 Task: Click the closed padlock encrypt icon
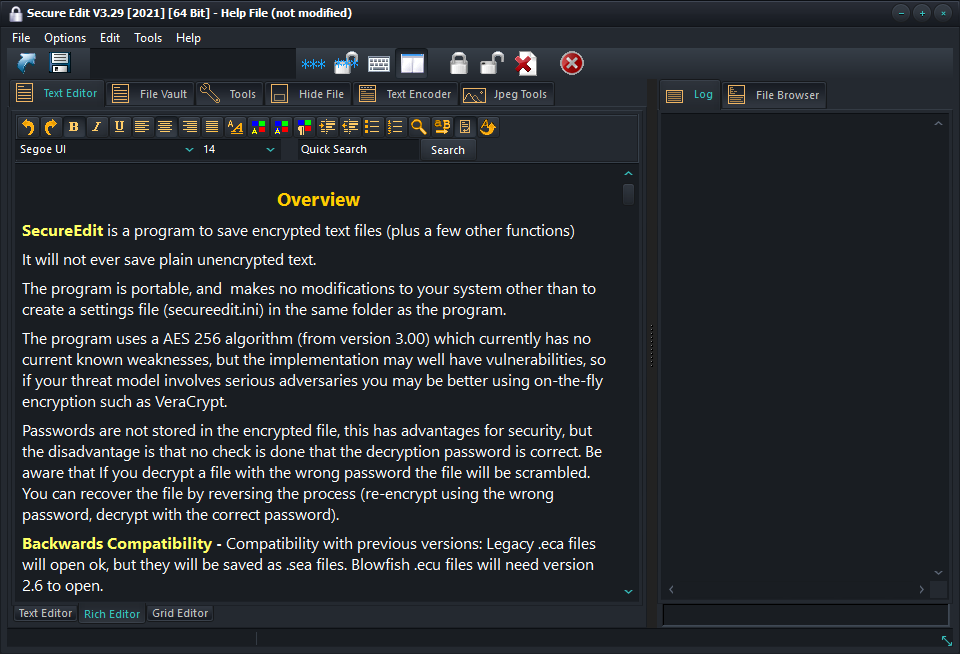[459, 63]
